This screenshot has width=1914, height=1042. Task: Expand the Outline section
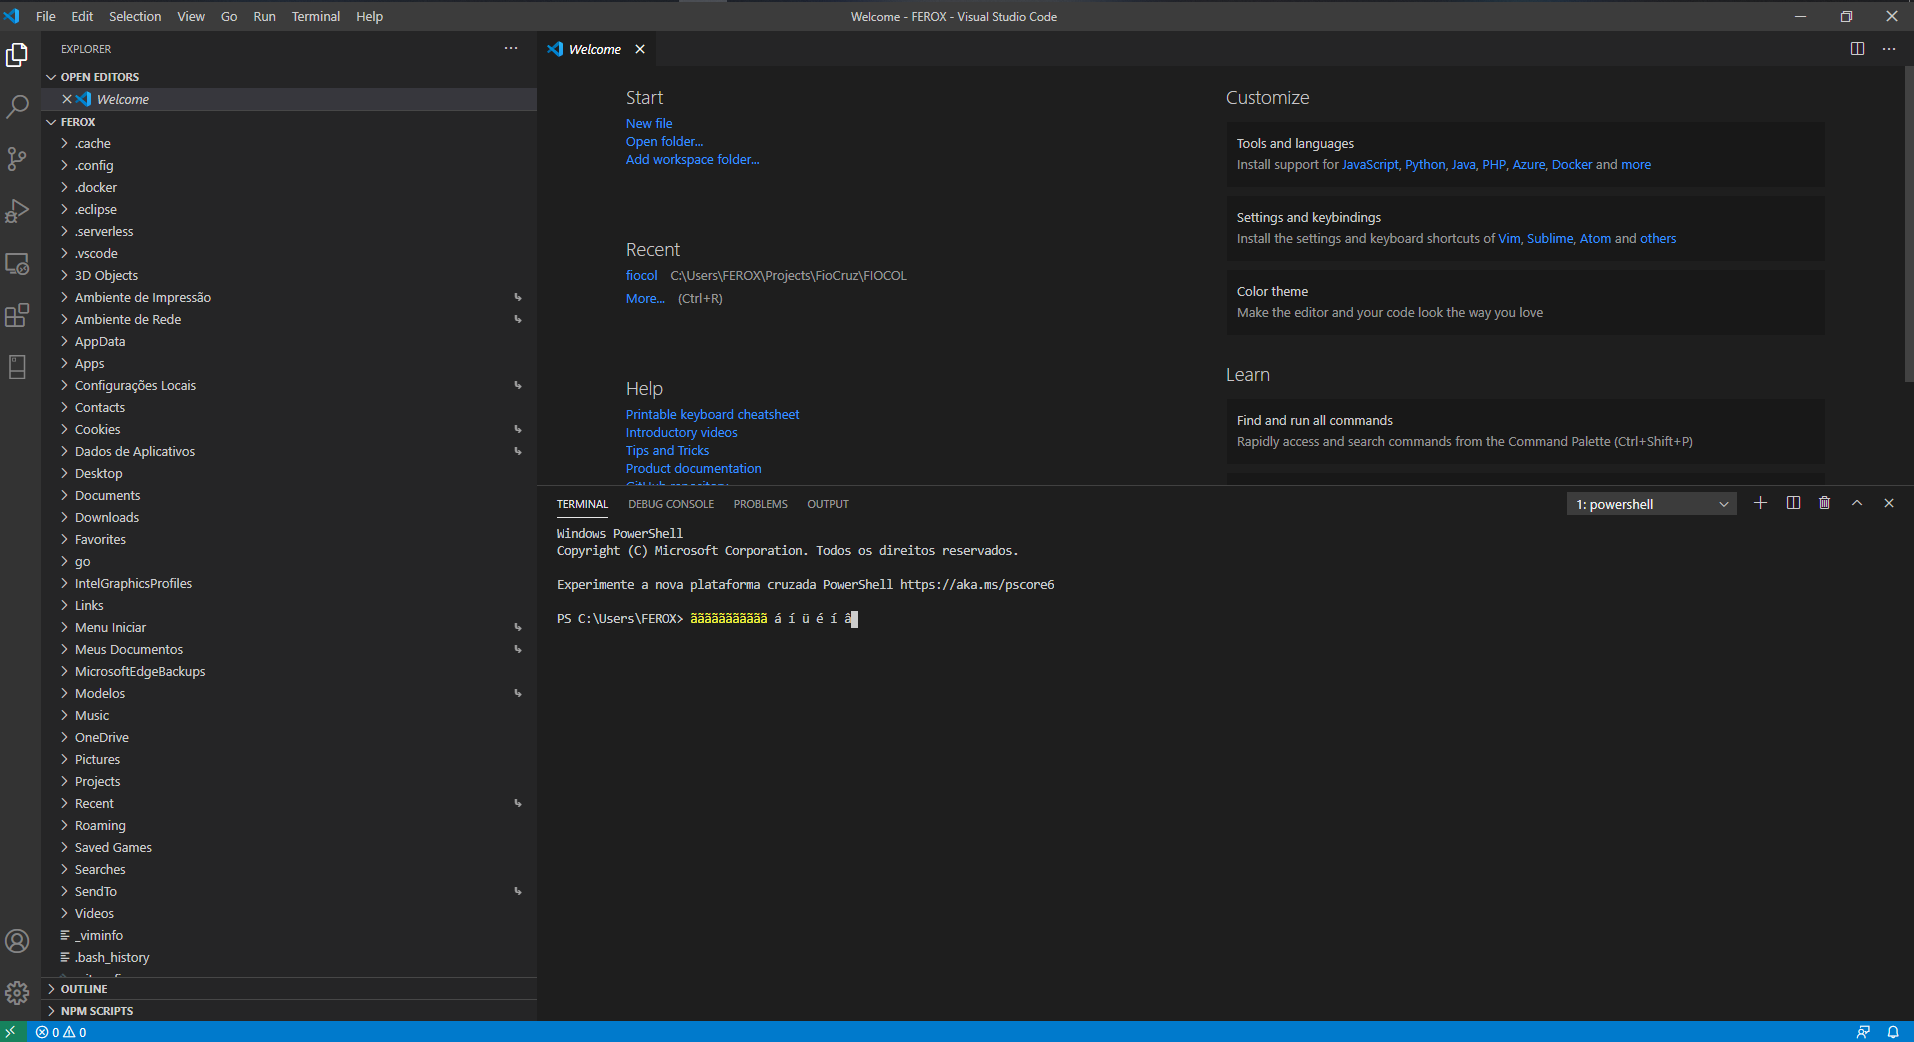click(290, 989)
